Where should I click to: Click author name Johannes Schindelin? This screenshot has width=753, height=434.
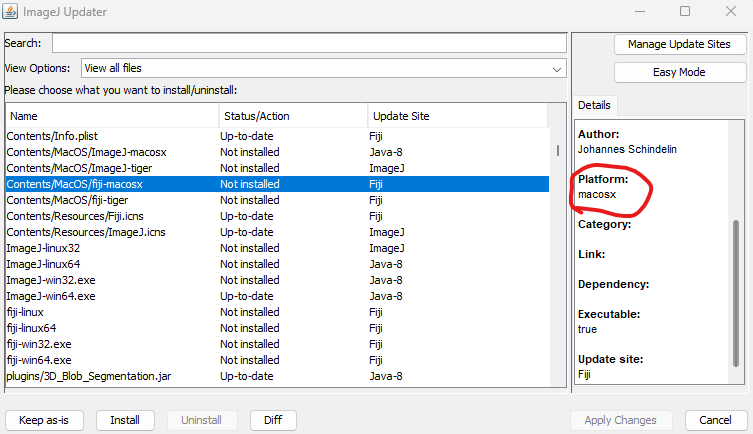[627, 149]
